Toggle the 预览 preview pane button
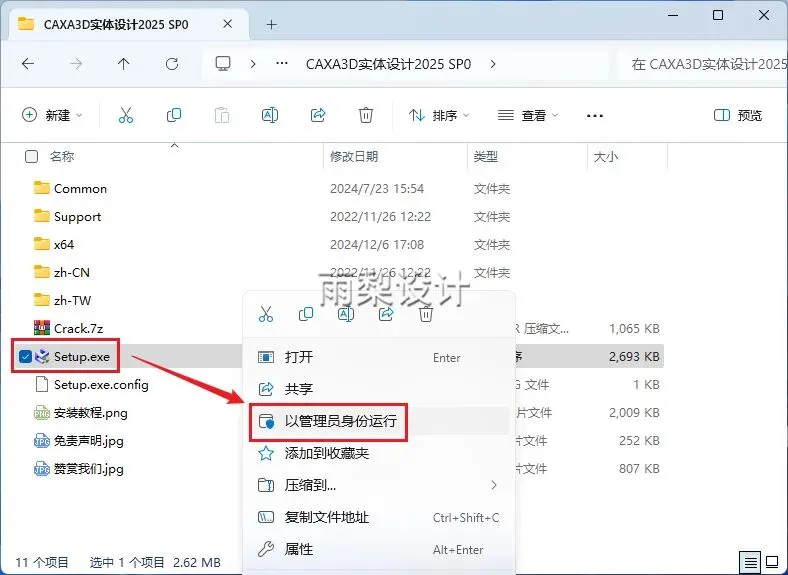Screen dimensions: 788x575 pyautogui.click(x=738, y=116)
